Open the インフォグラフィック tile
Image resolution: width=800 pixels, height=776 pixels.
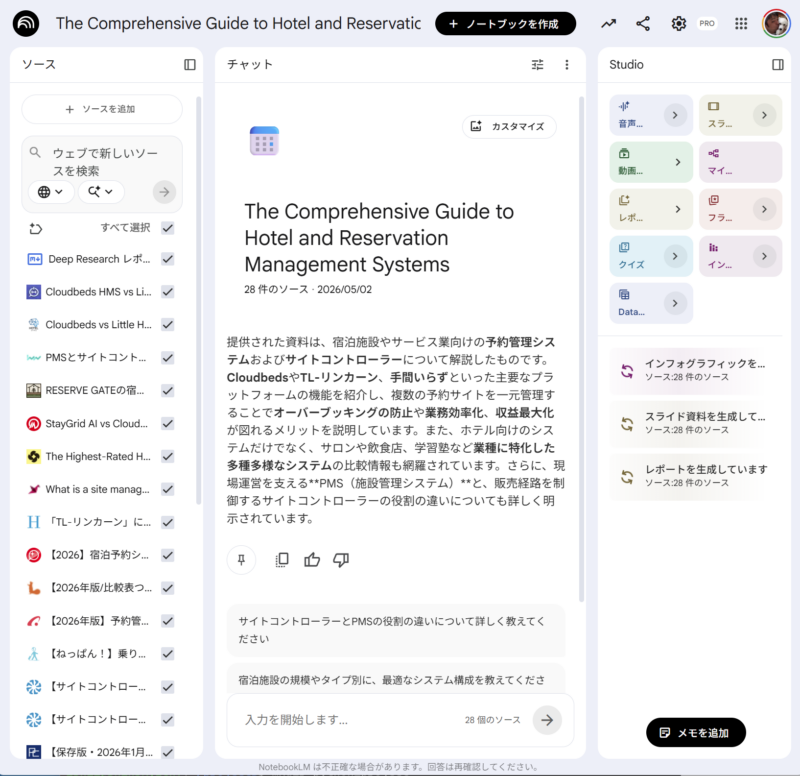pos(740,256)
